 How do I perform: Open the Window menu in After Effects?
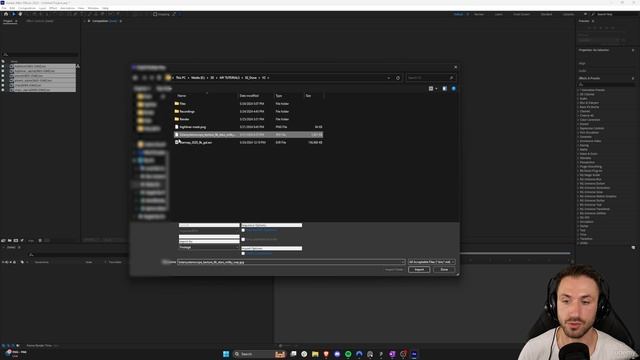coord(93,8)
